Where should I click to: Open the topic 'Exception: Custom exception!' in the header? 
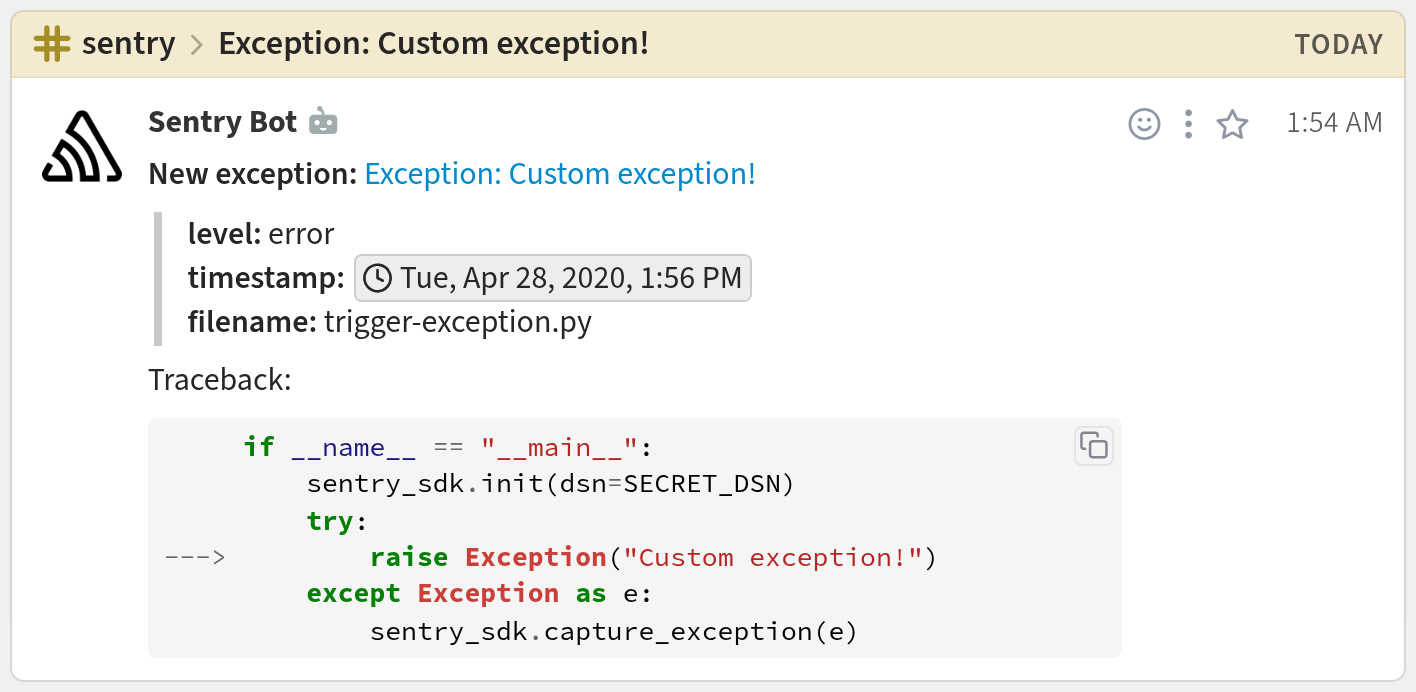click(x=433, y=44)
